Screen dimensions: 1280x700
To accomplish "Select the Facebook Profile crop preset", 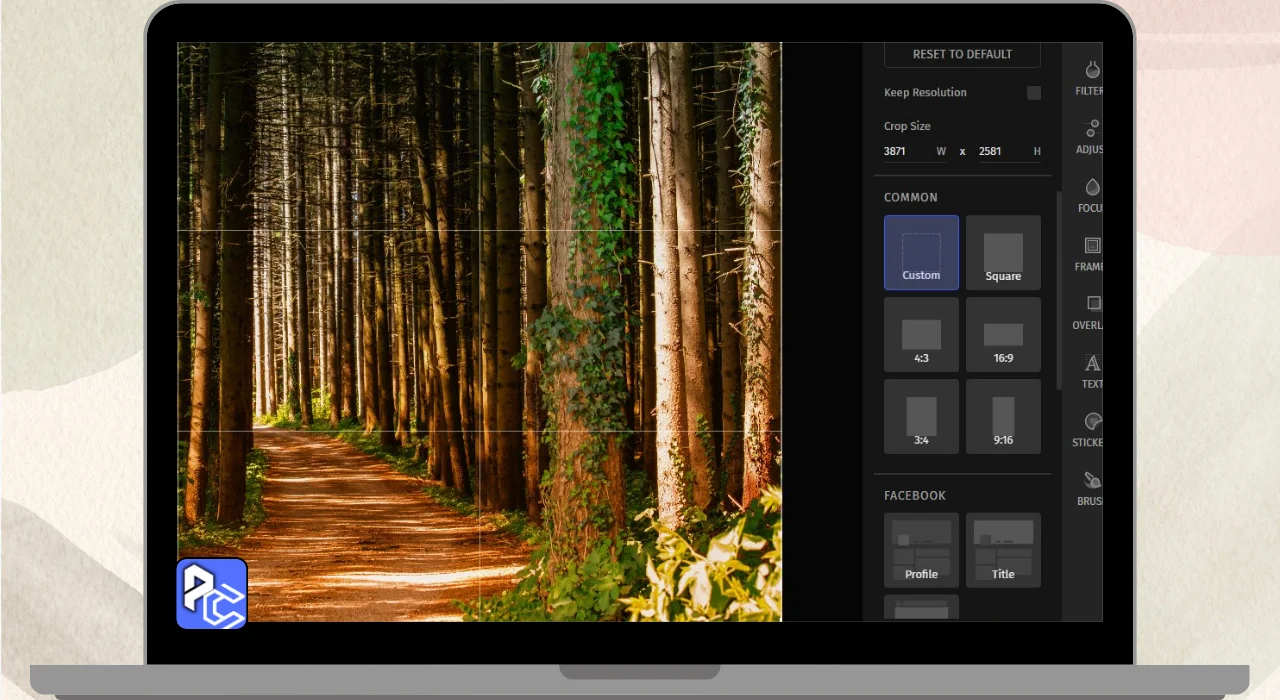I will point(921,550).
